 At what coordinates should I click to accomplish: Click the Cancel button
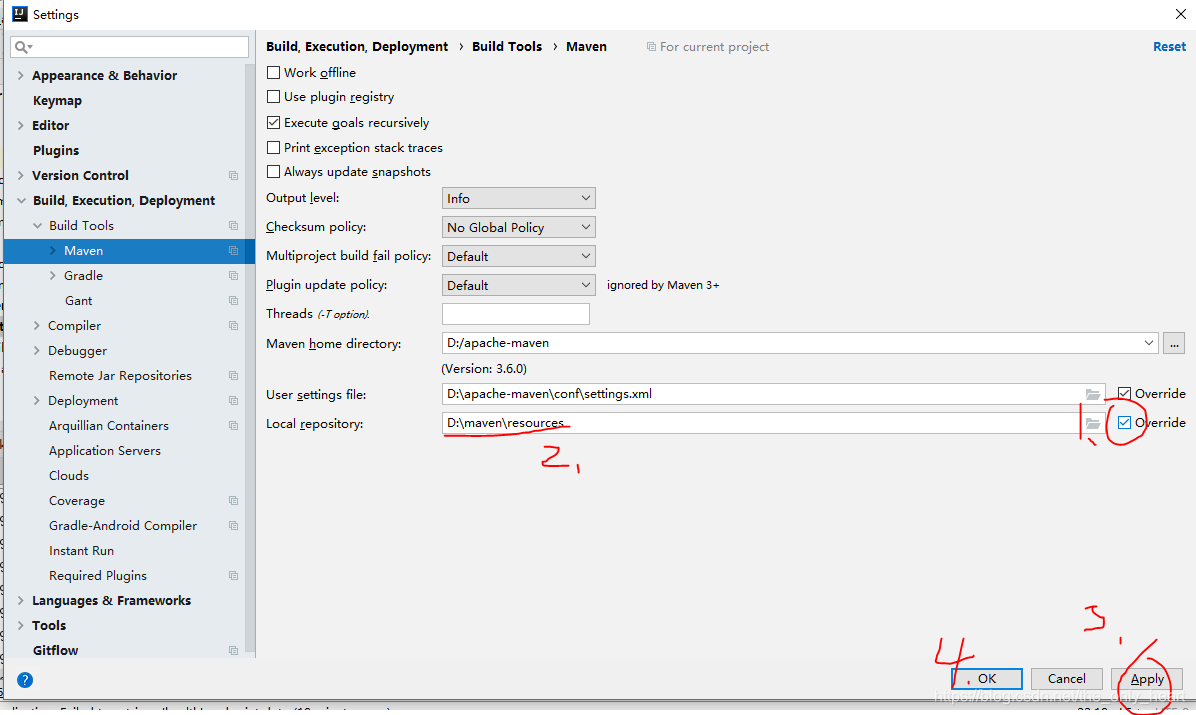[1066, 678]
